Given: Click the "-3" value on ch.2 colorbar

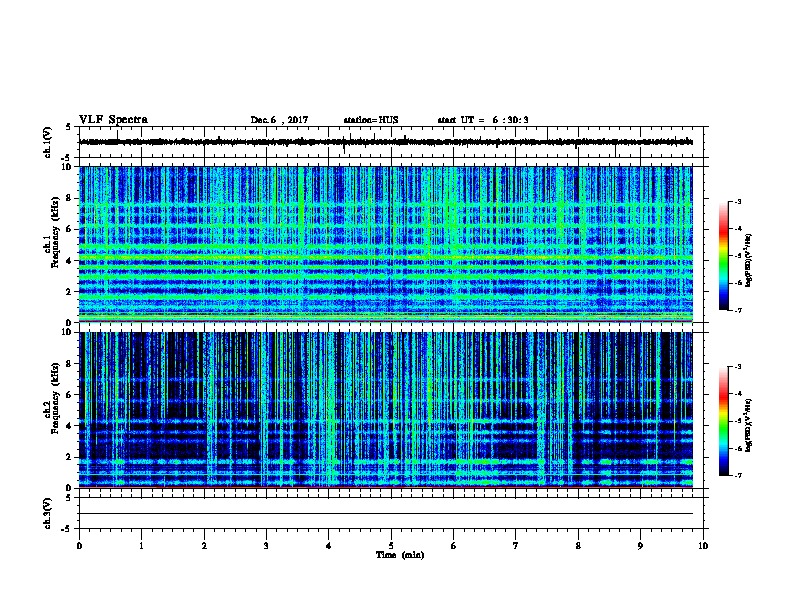Looking at the screenshot, I should (x=737, y=367).
